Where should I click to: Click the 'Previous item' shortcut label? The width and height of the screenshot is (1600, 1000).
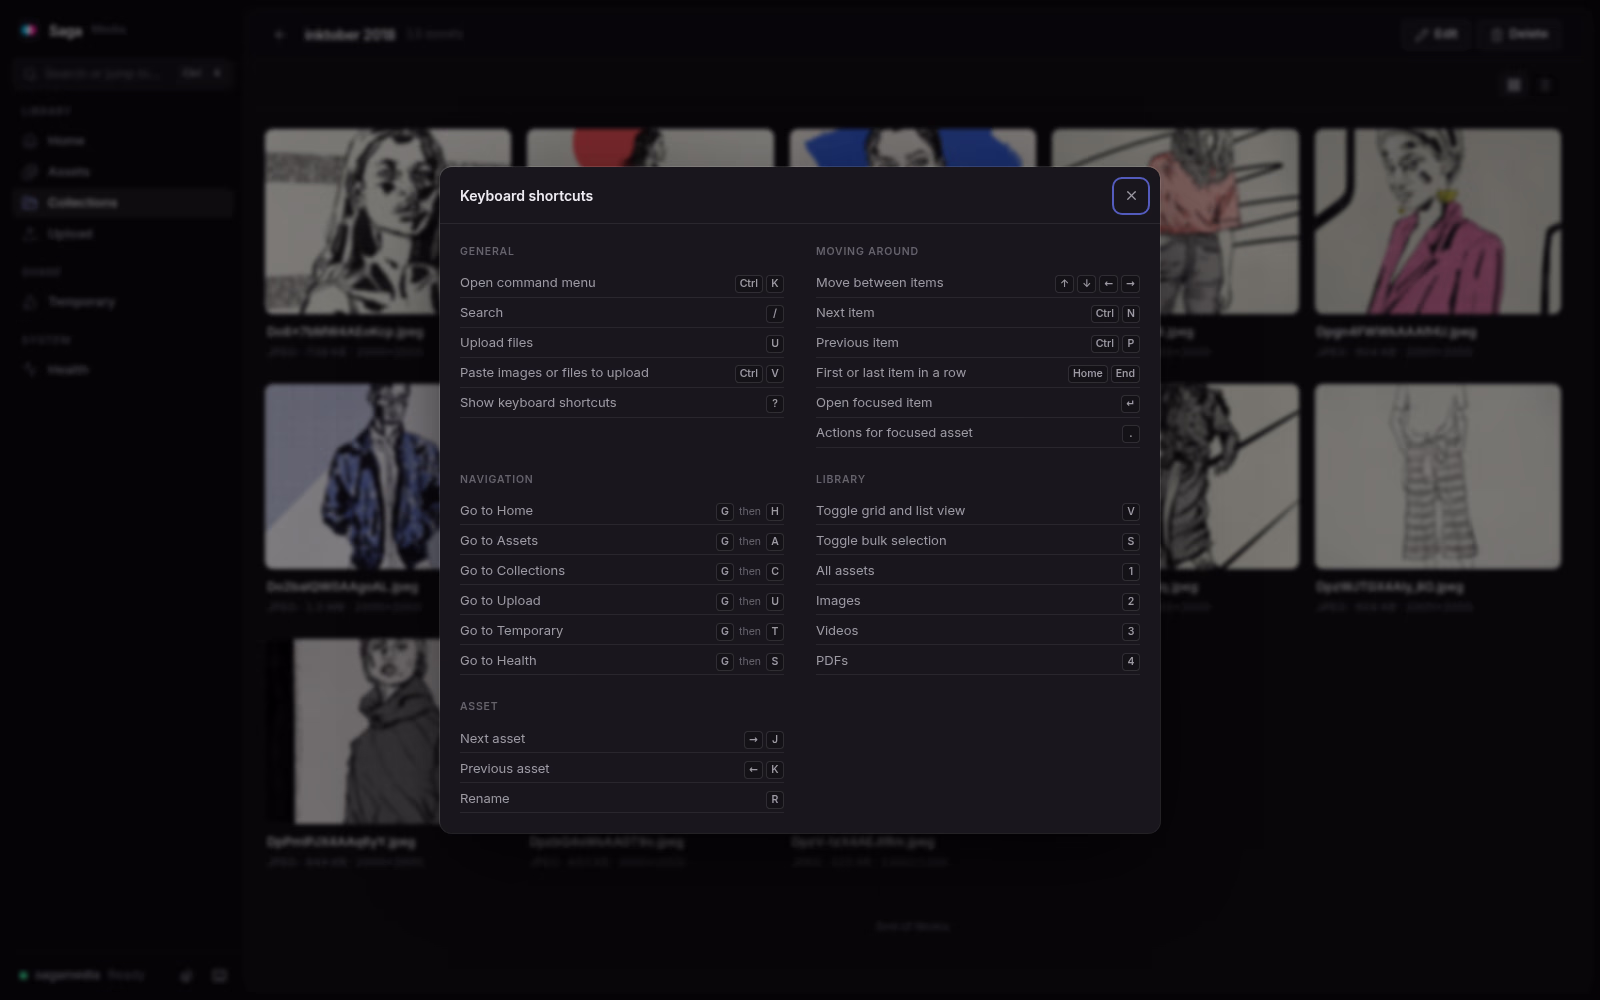(x=857, y=343)
